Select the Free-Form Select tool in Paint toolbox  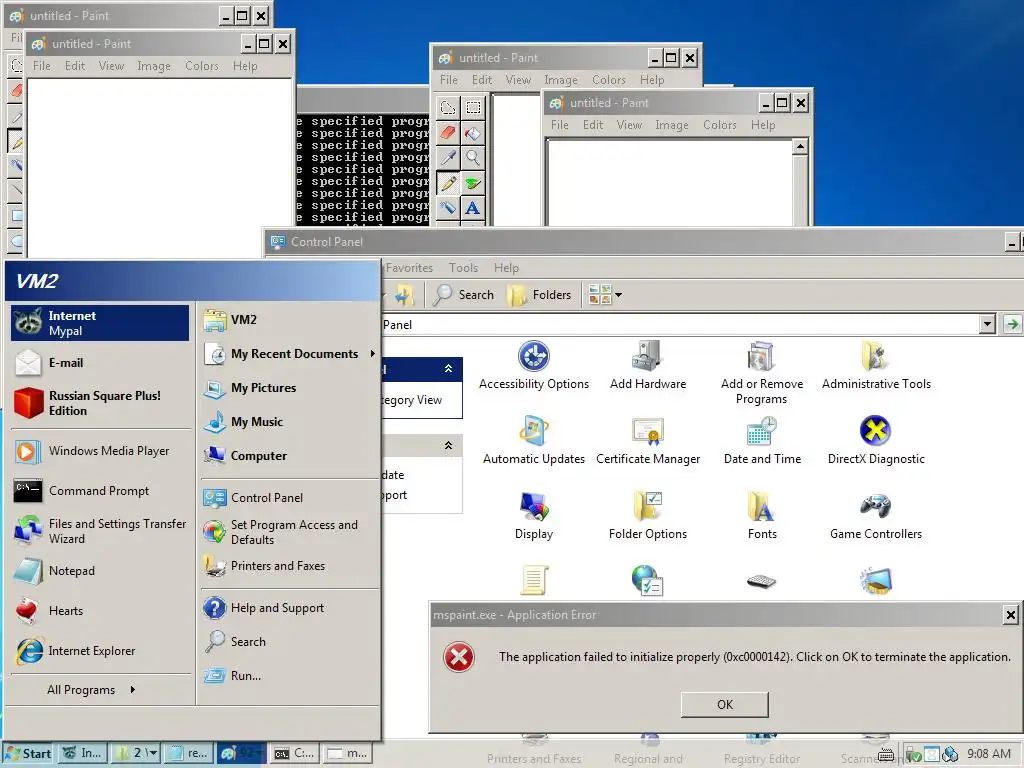[x=448, y=107]
